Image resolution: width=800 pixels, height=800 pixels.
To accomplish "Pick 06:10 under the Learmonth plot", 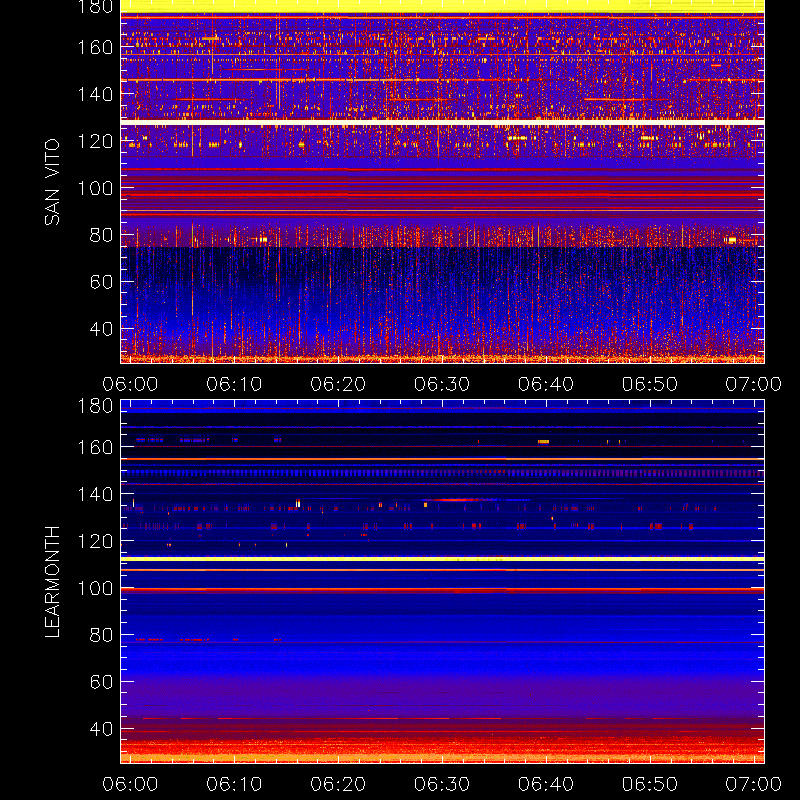I will pos(234,784).
